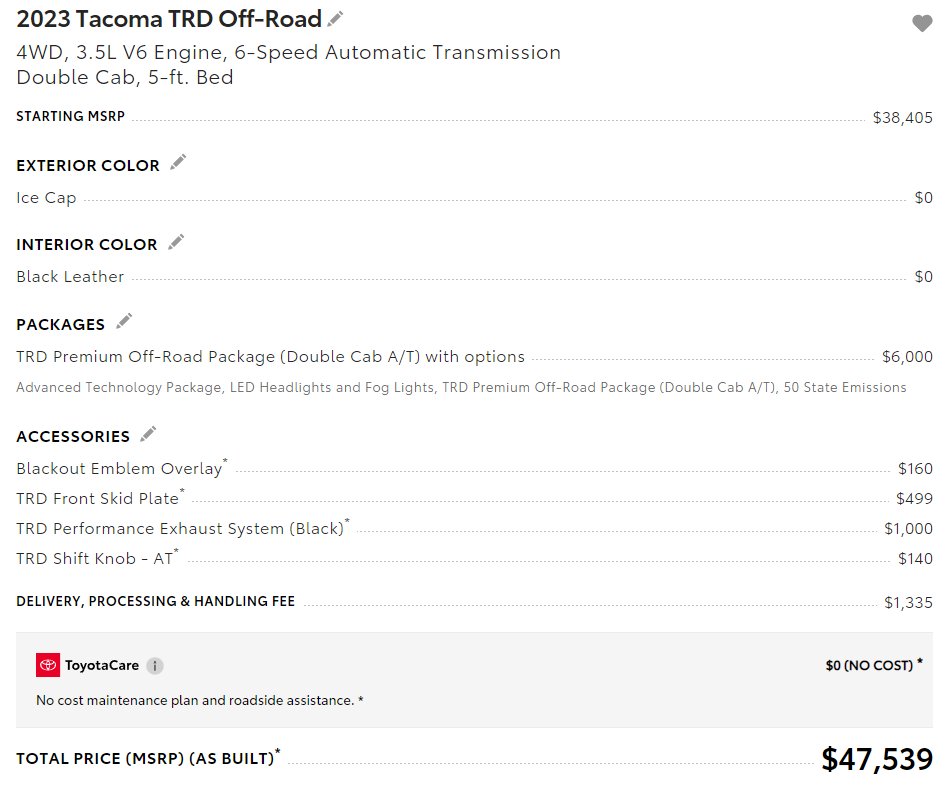Edit Packages using its pencil icon

(x=124, y=321)
